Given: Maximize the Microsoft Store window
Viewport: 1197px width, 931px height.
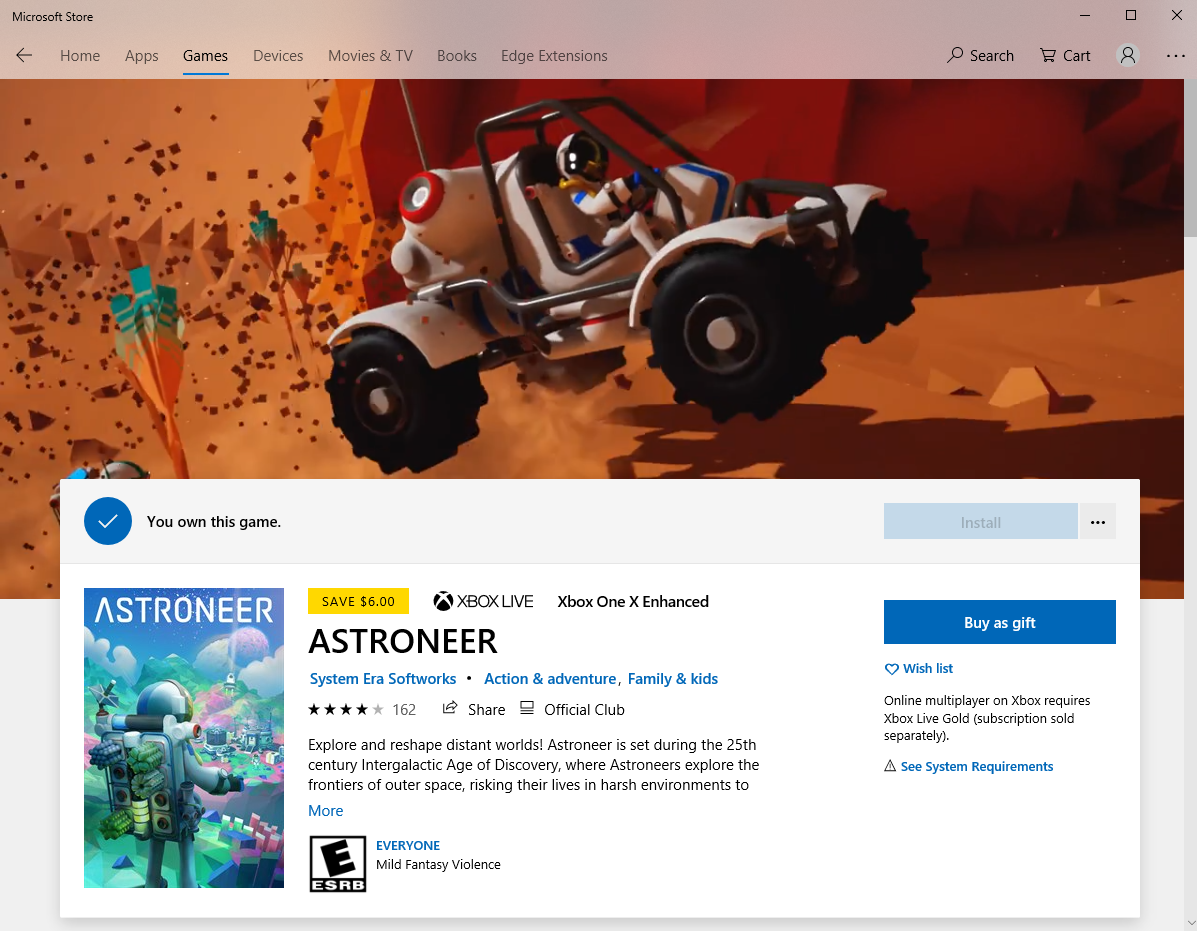Looking at the screenshot, I should pos(1131,15).
